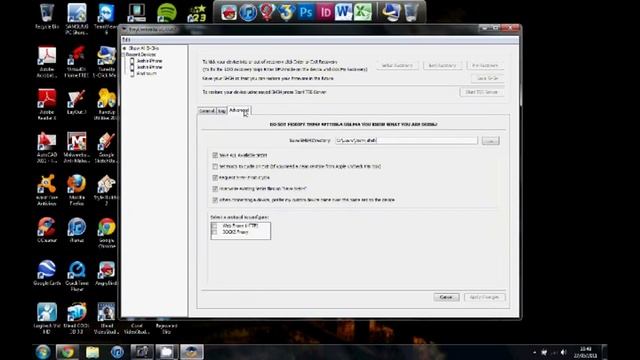Open the recycle bin icon in the top dock

pos(411,12)
